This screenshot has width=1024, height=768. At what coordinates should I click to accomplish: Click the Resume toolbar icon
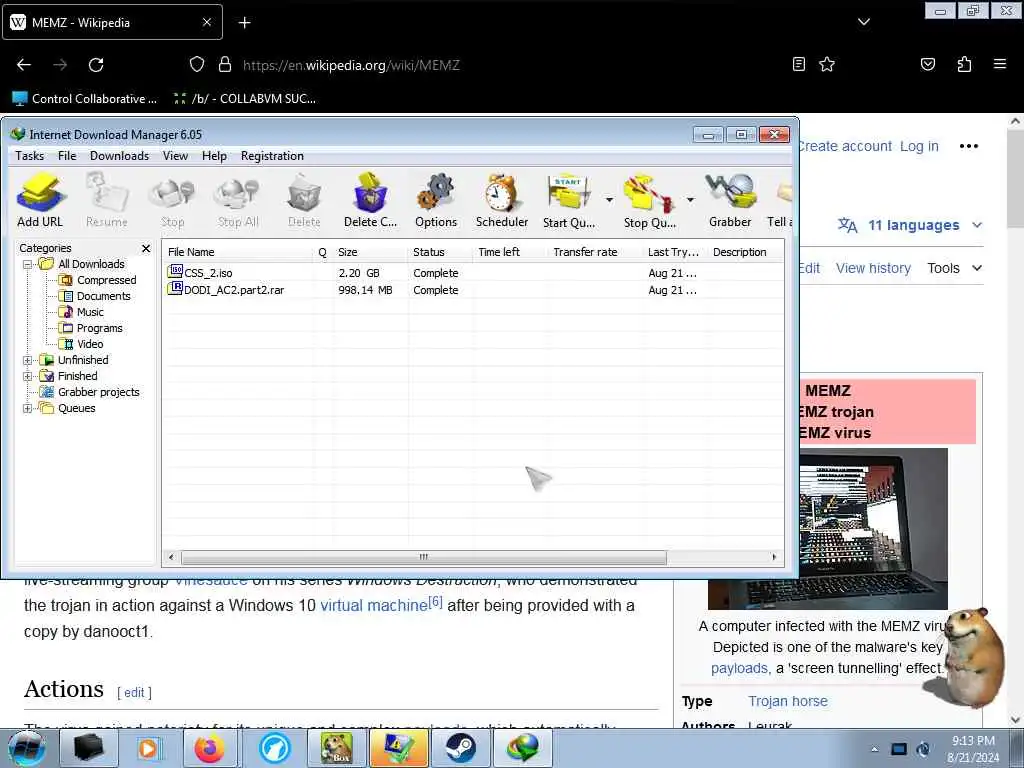(x=106, y=200)
